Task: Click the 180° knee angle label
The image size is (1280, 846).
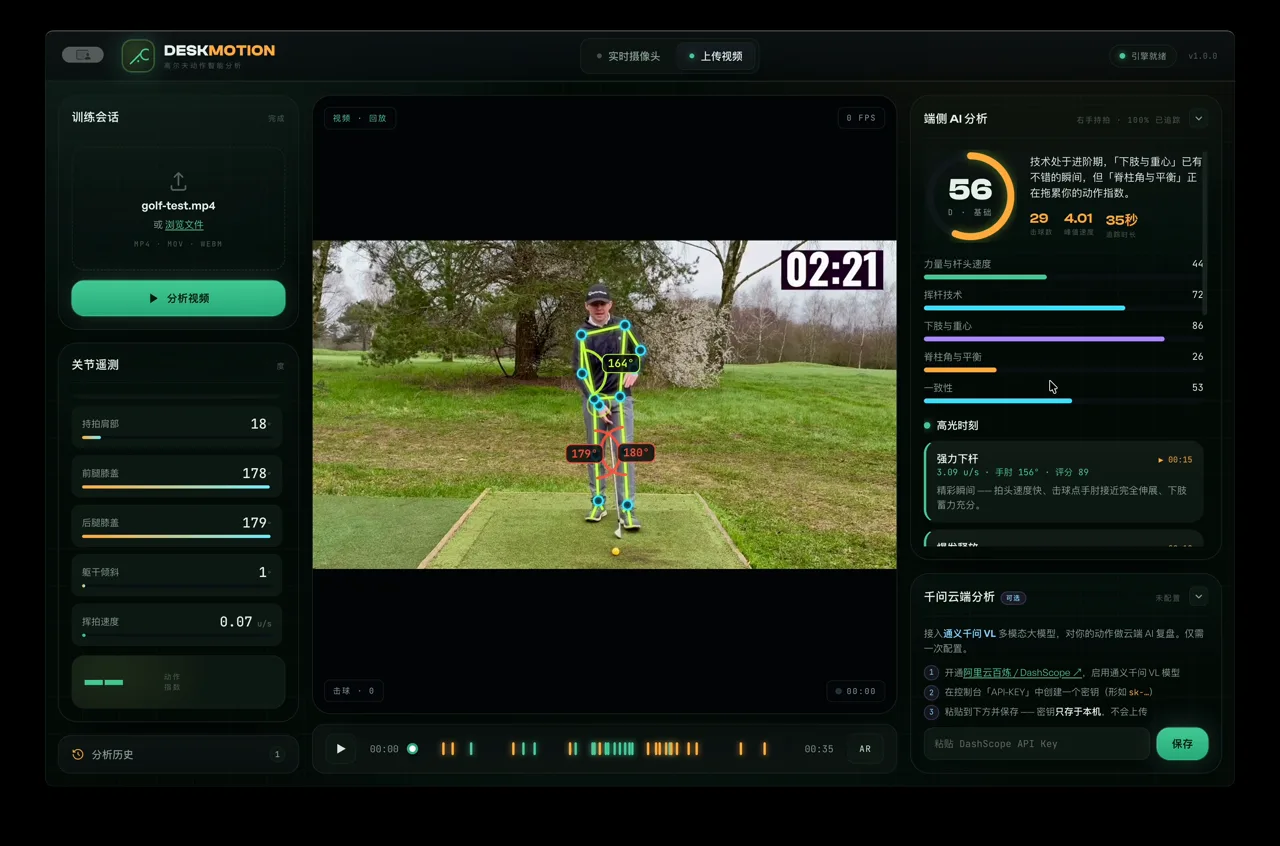Action: click(635, 453)
